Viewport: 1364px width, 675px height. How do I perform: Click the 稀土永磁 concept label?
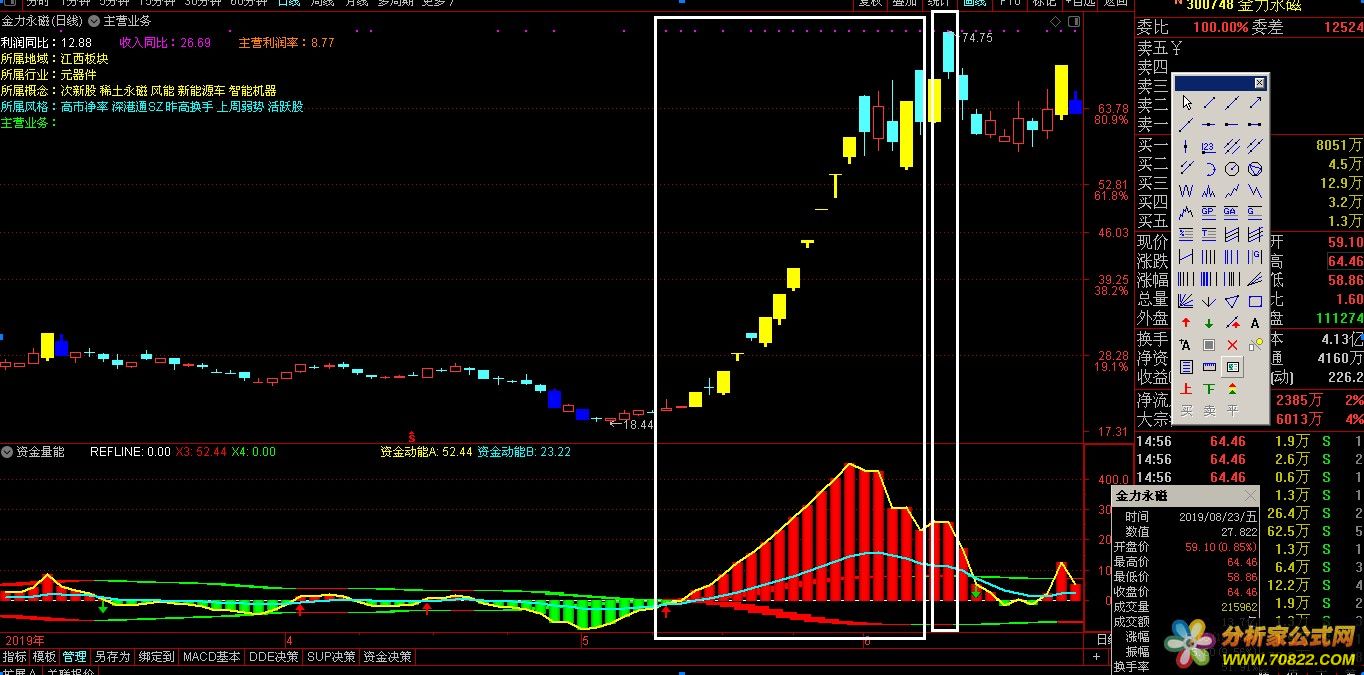pos(123,90)
